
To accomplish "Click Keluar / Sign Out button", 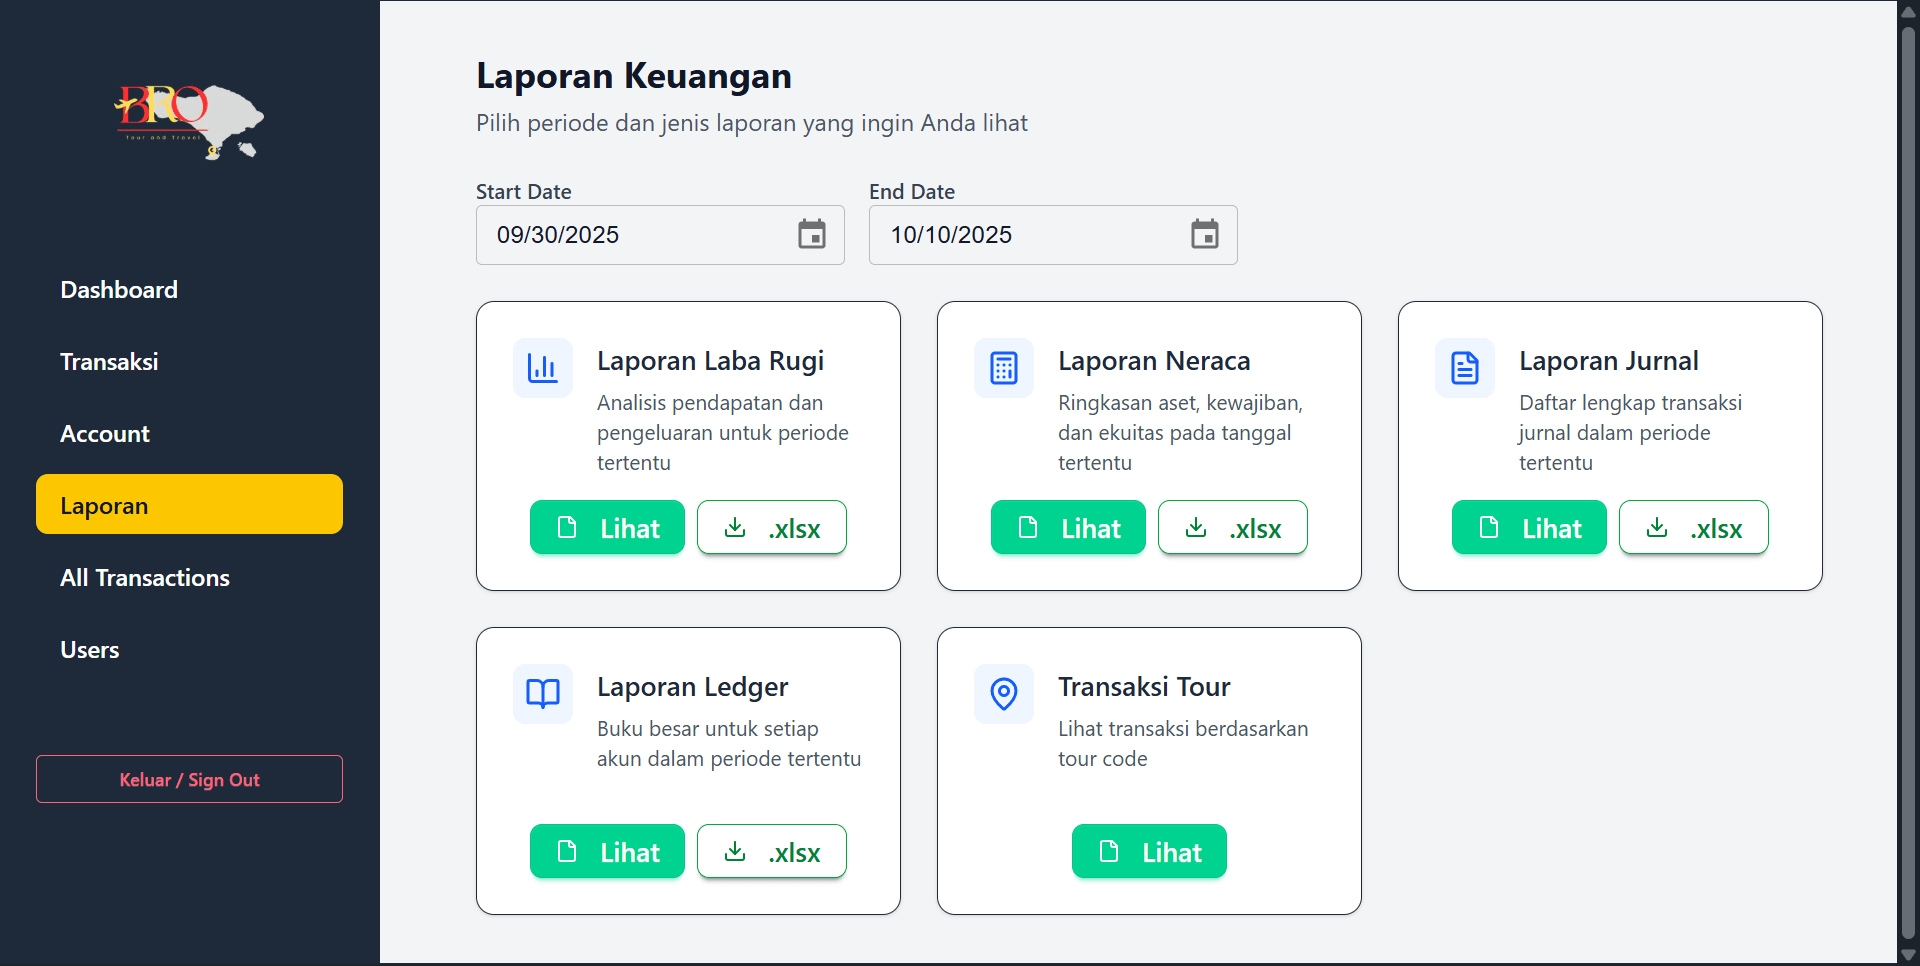I will pyautogui.click(x=189, y=779).
